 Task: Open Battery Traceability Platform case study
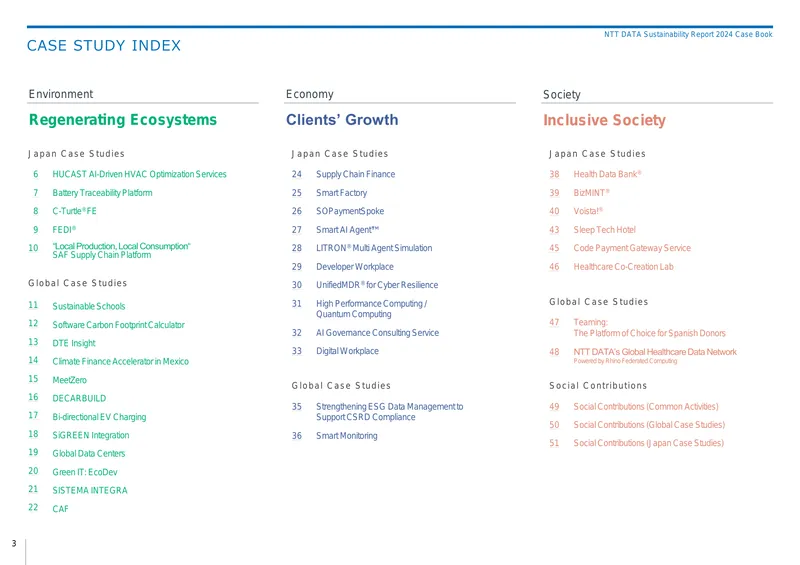tap(102, 193)
